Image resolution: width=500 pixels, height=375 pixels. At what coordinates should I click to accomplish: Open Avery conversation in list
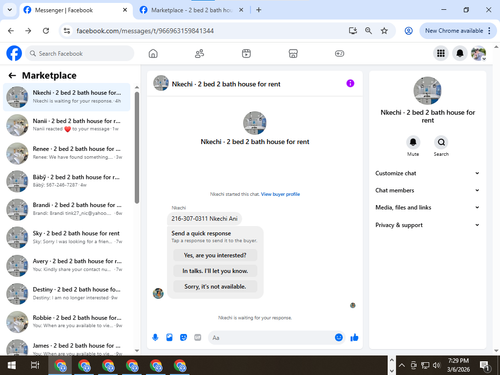67,266
